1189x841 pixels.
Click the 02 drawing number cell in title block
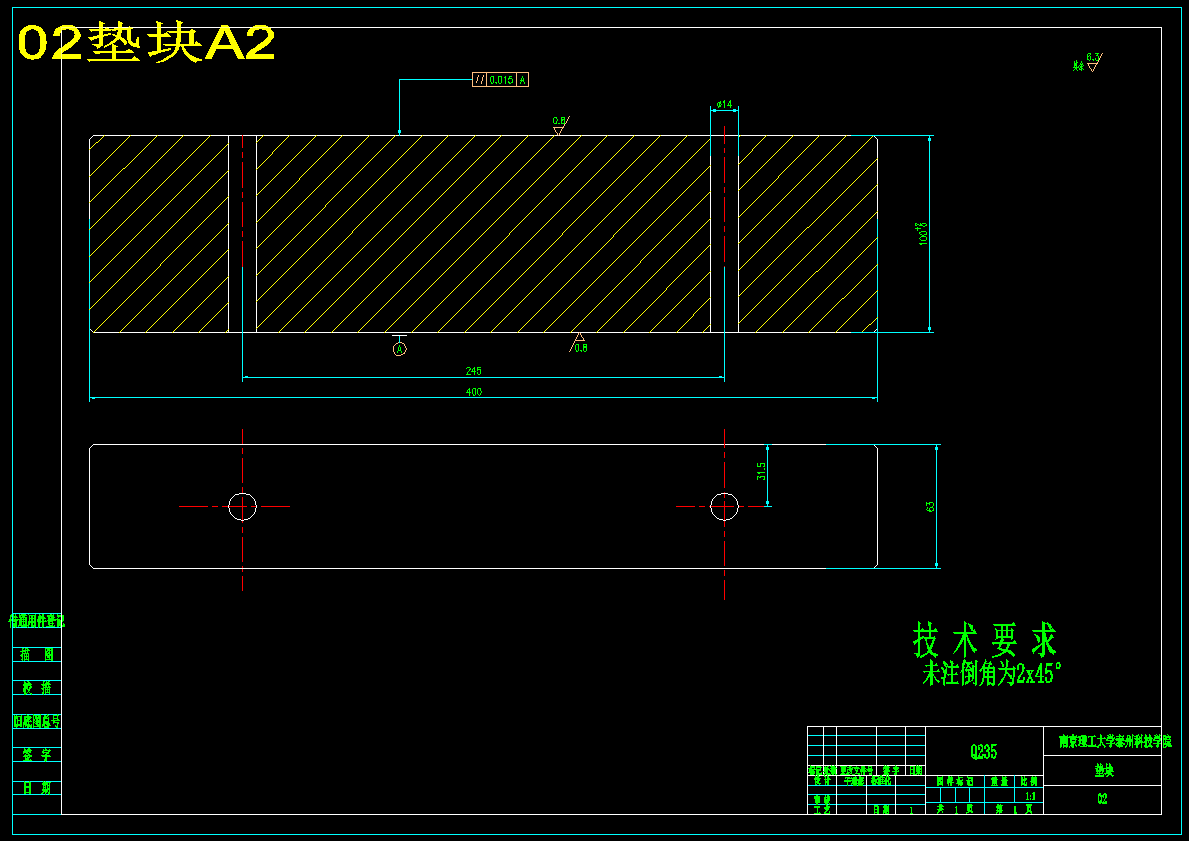click(x=1103, y=799)
